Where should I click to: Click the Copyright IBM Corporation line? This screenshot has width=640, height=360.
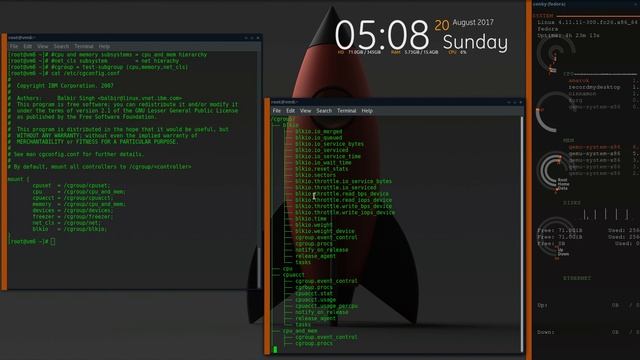(x=65, y=86)
